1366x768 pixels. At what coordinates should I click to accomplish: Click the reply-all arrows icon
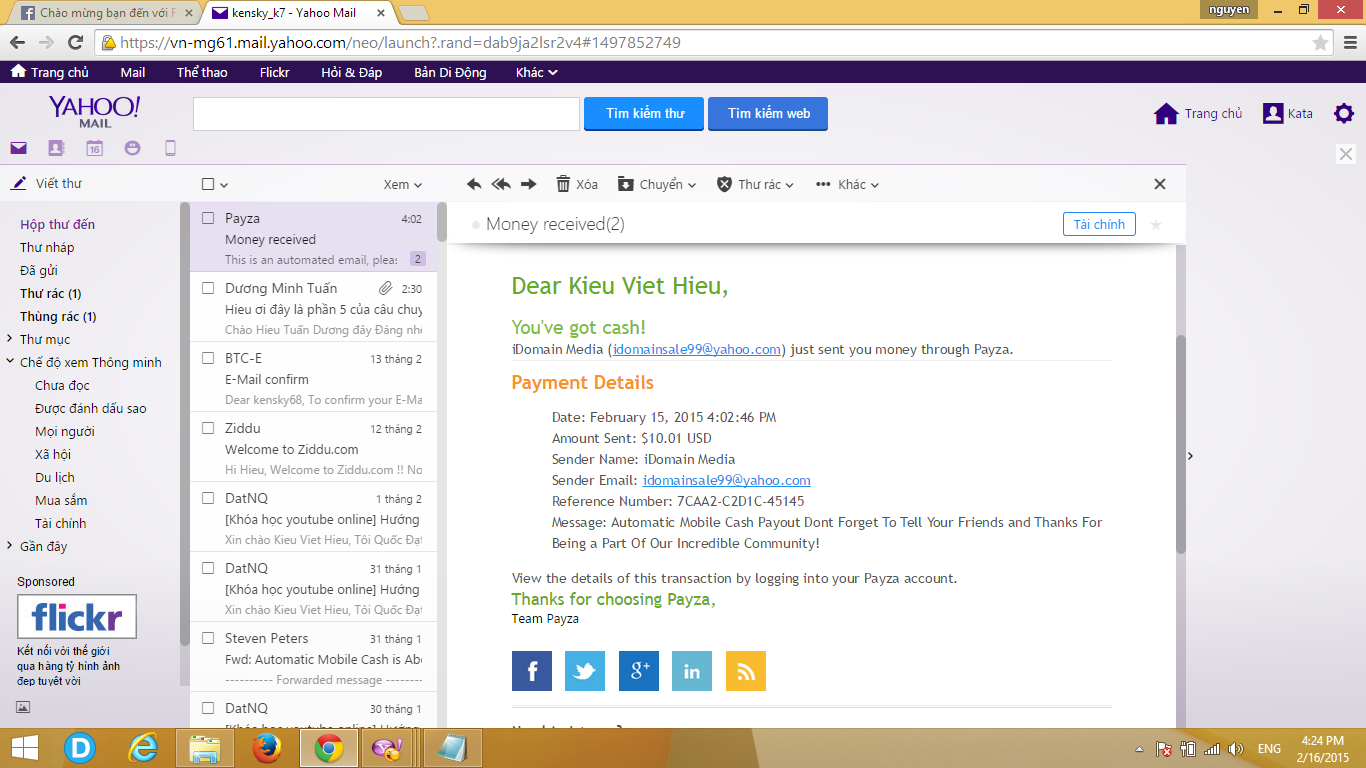[501, 184]
